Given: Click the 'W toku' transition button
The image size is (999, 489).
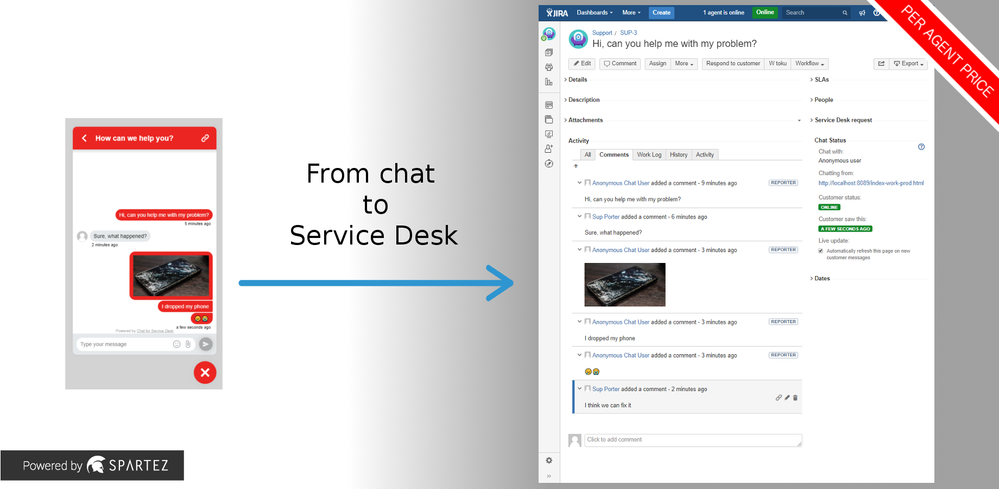Looking at the screenshot, I should pos(777,64).
